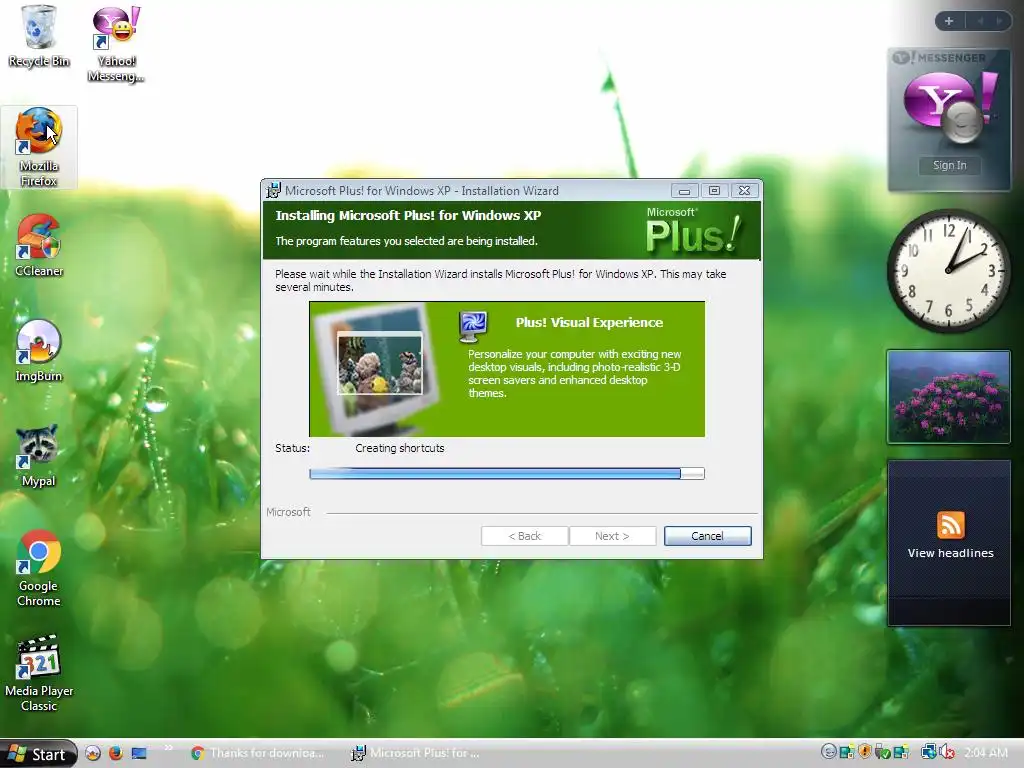Switch to Chrome 'Thanks for downloa...' taskbar item

tap(259, 753)
